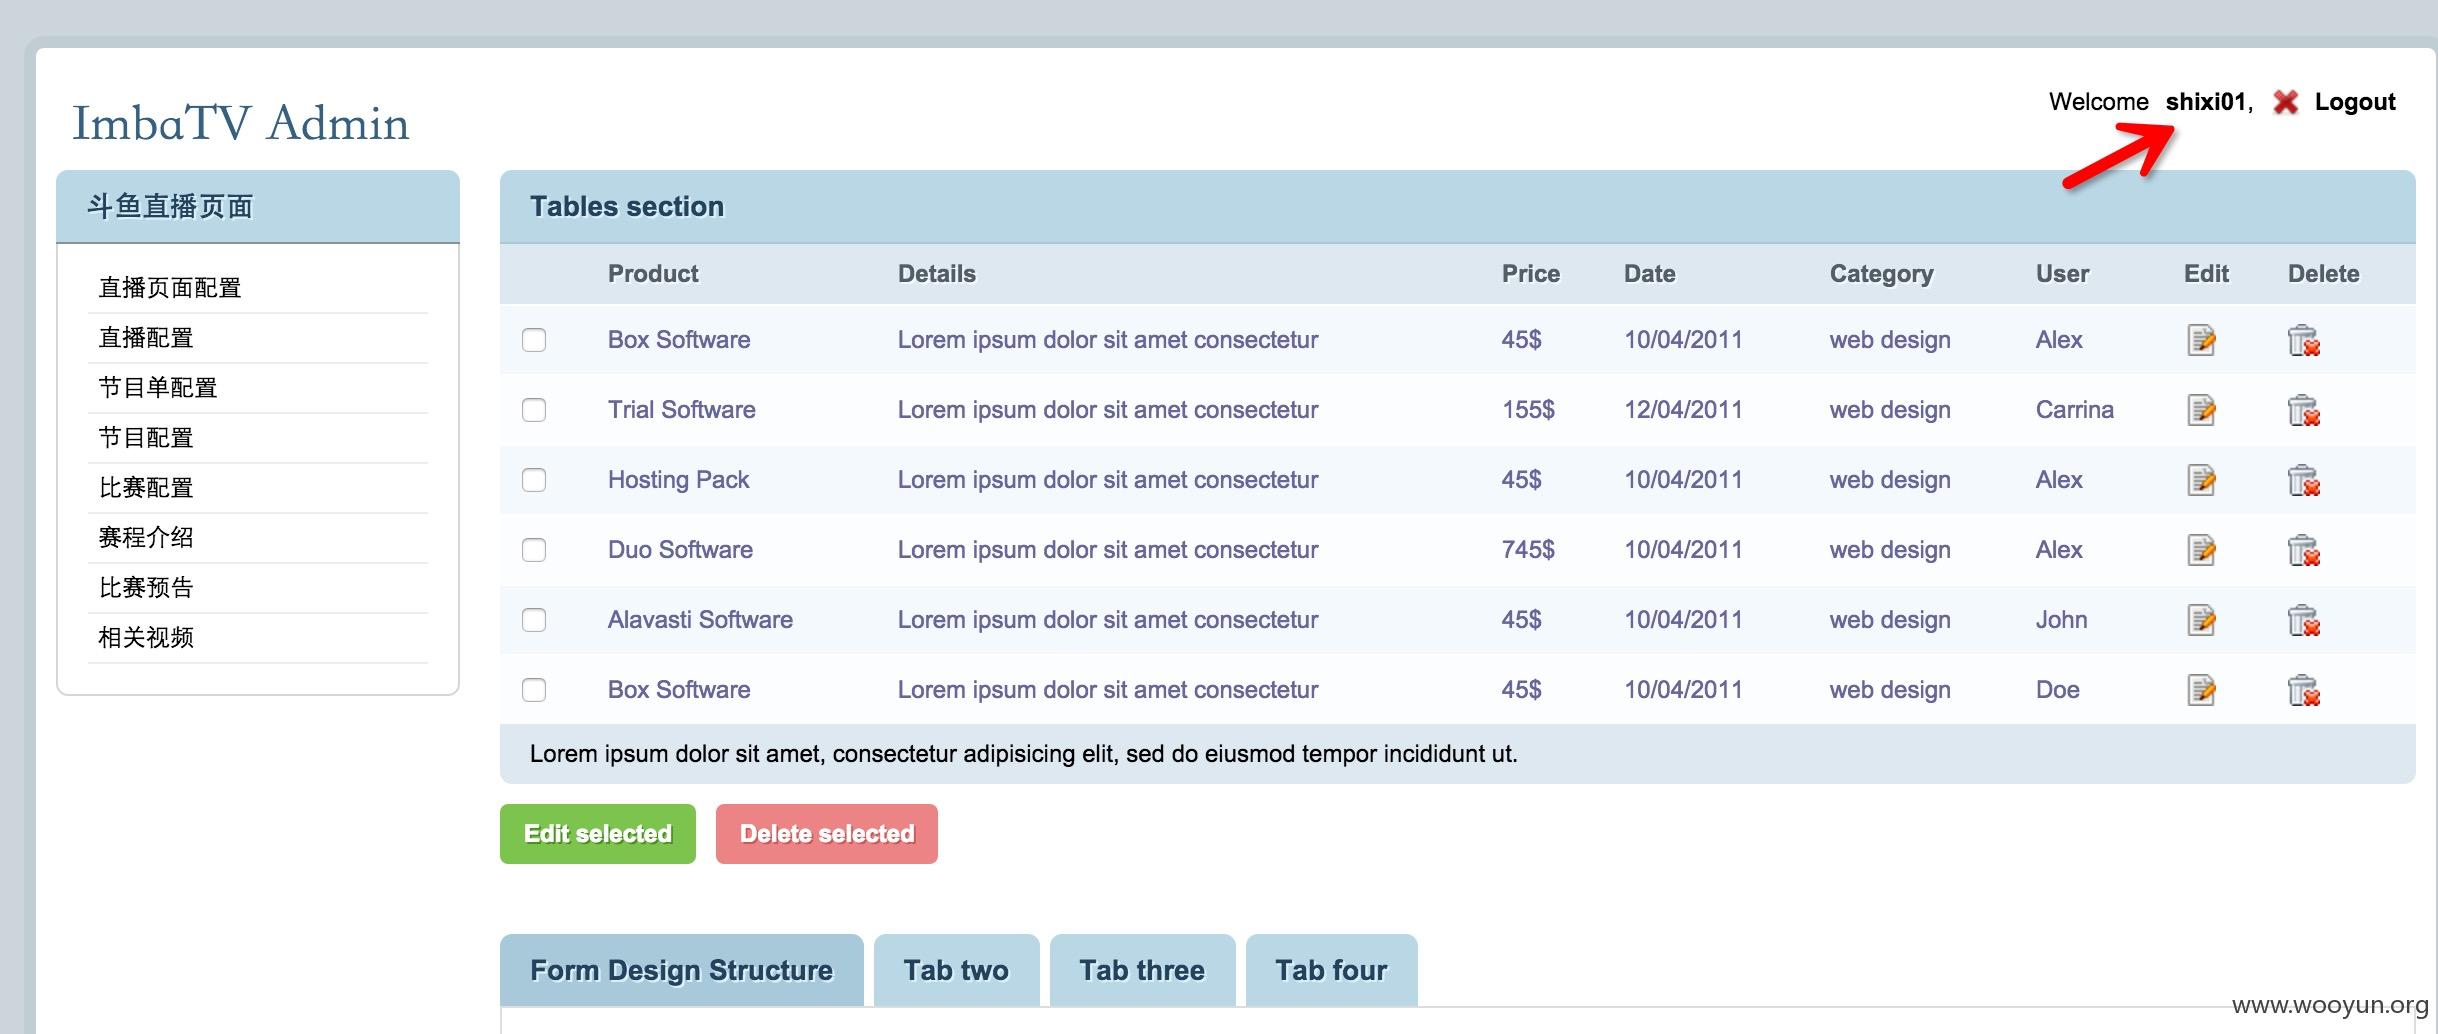Switch to Tab two

(x=956, y=970)
